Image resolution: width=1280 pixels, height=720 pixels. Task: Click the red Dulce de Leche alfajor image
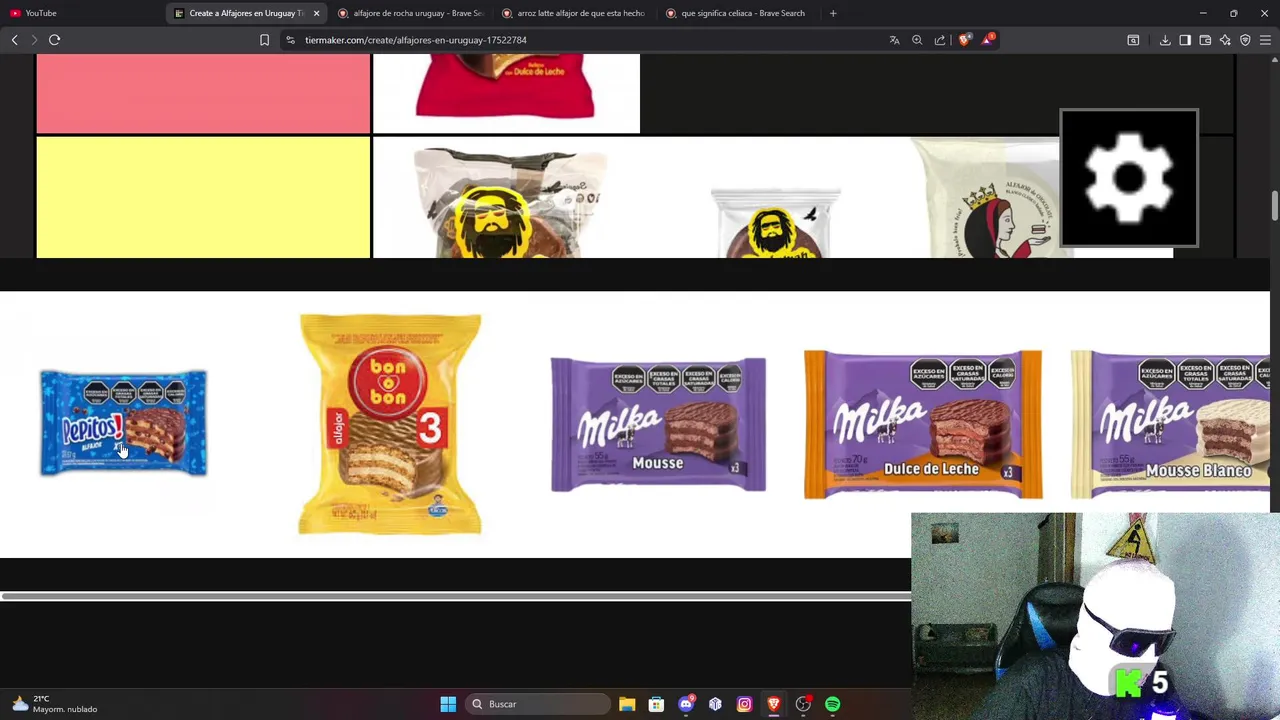(x=506, y=93)
